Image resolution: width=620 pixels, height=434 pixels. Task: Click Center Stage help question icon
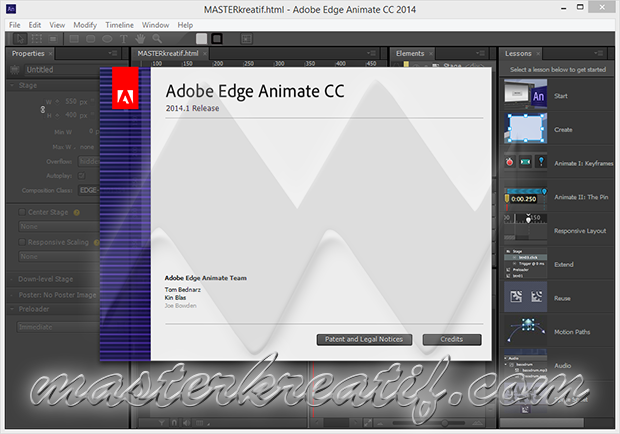click(77, 213)
